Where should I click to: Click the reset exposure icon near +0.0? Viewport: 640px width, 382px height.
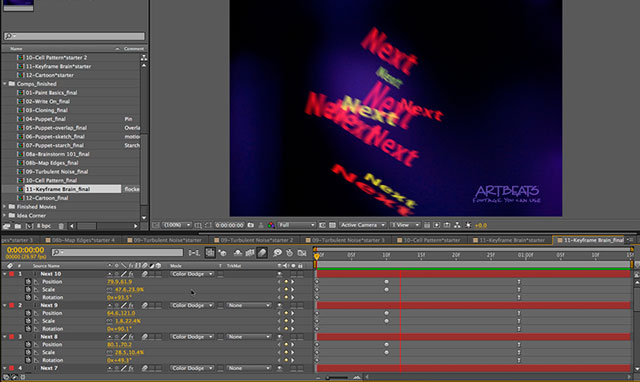(x=468, y=225)
